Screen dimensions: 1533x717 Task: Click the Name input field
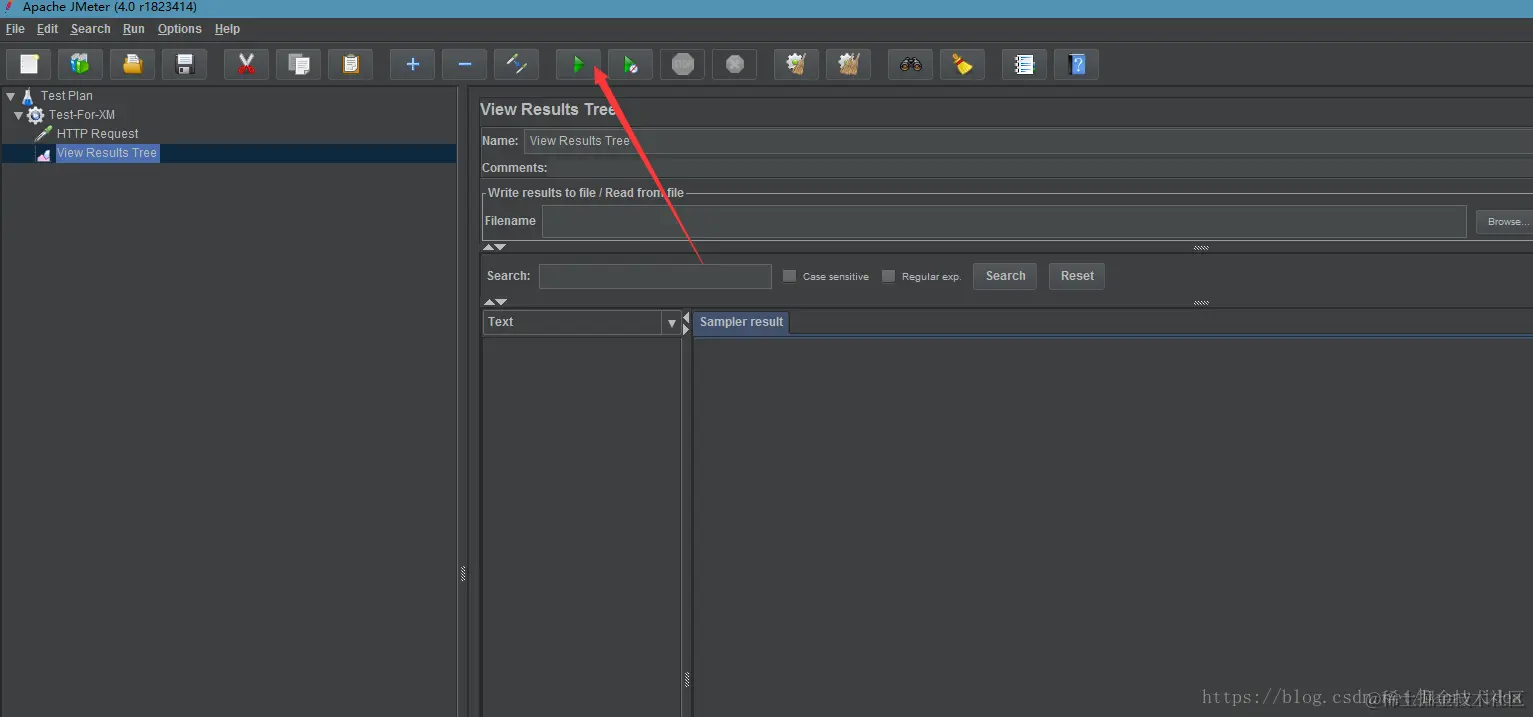(1028, 141)
